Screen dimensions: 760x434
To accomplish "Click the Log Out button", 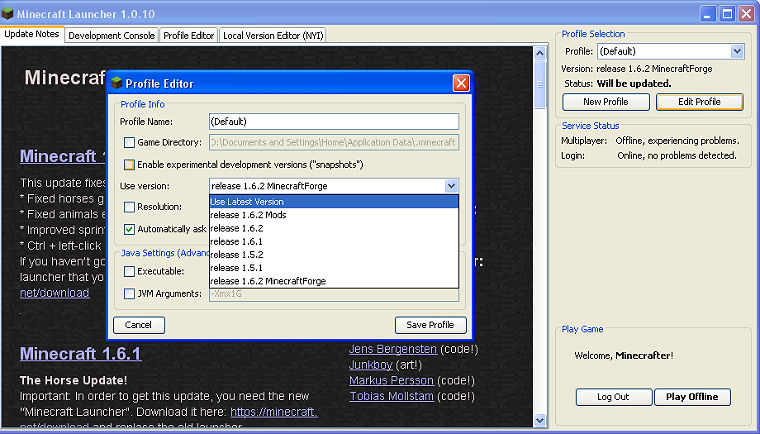I will click(x=614, y=397).
